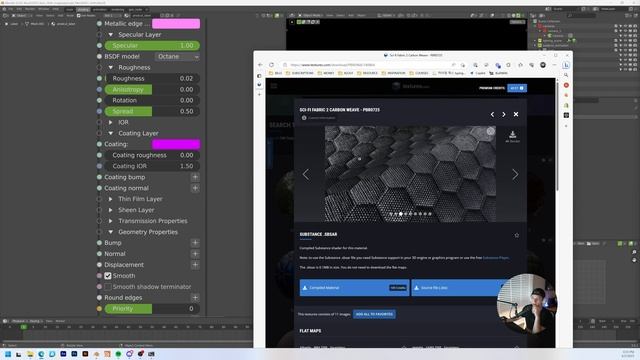The height and width of the screenshot is (360, 640).
Task: Click the browser sidebar search icon
Action: tap(566, 75)
